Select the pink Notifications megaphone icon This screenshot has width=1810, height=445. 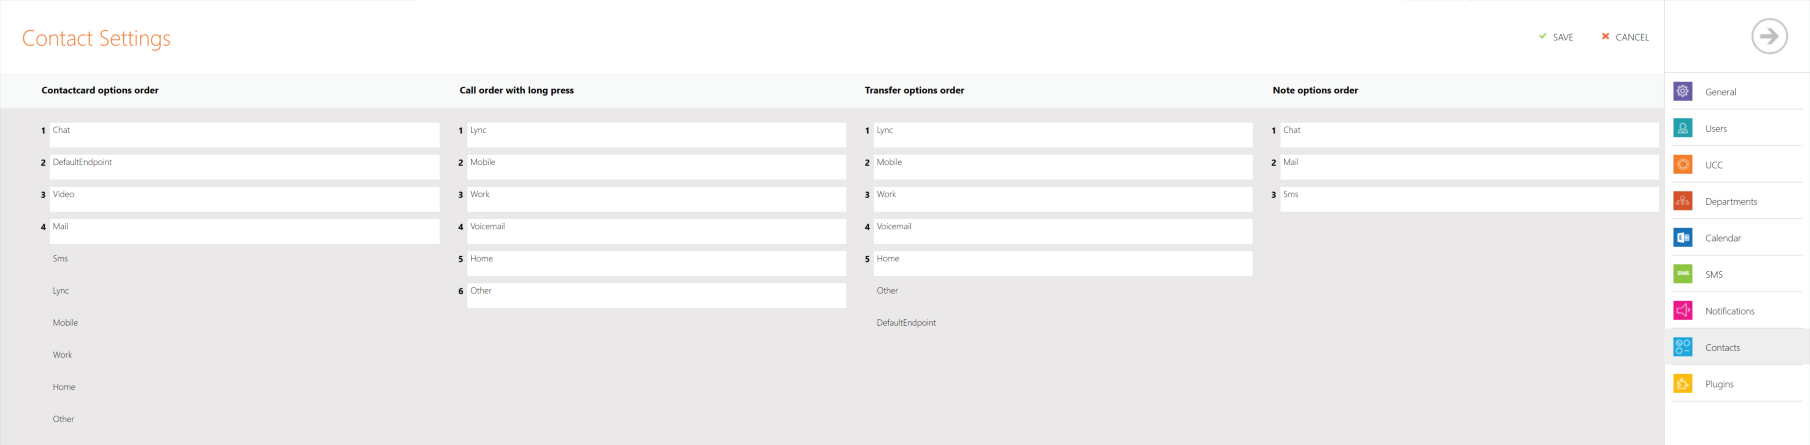tap(1683, 311)
